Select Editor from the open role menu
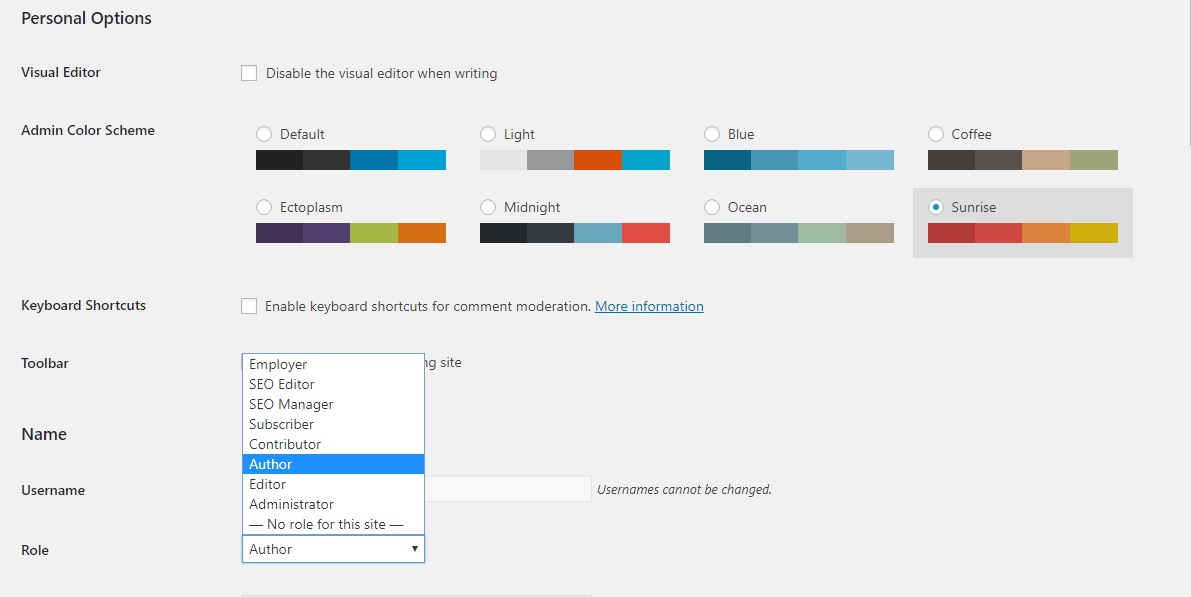Image resolution: width=1191 pixels, height=597 pixels. tap(268, 484)
